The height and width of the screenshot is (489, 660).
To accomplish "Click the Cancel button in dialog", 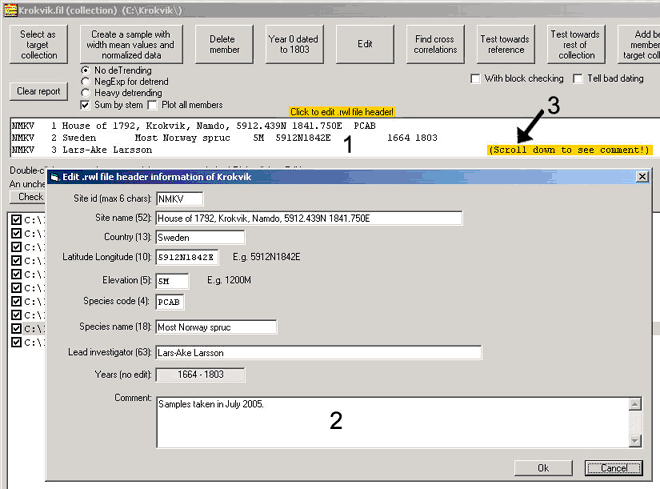I will click(614, 468).
